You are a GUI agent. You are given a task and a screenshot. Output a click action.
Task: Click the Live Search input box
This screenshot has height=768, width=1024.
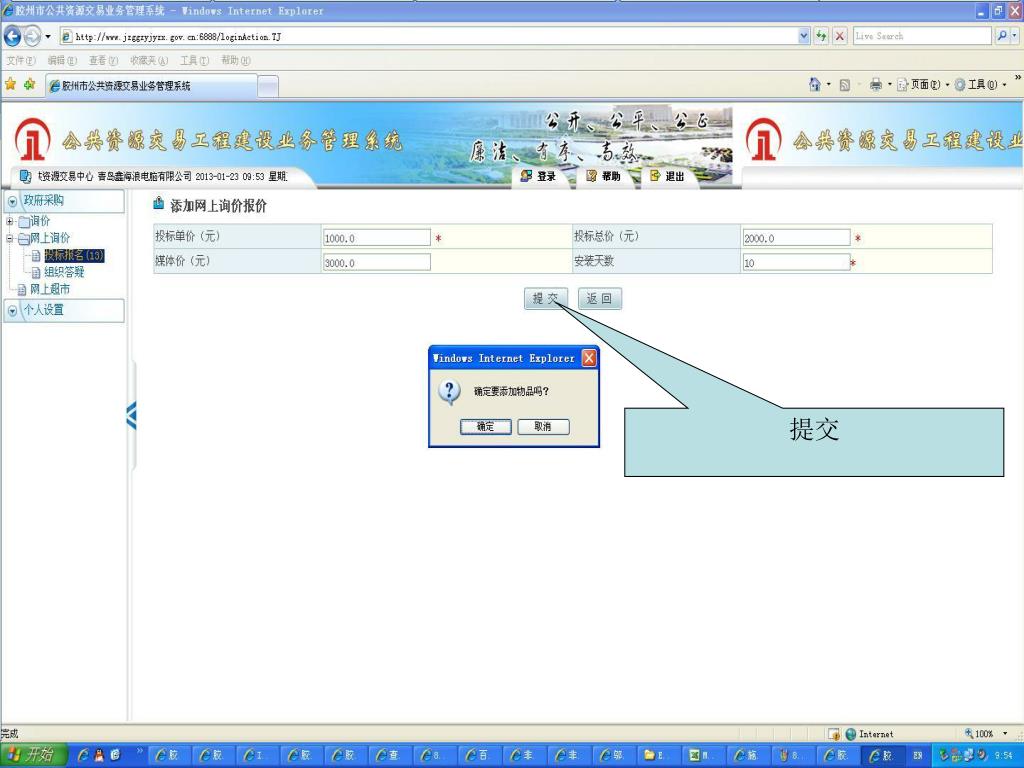pos(921,36)
